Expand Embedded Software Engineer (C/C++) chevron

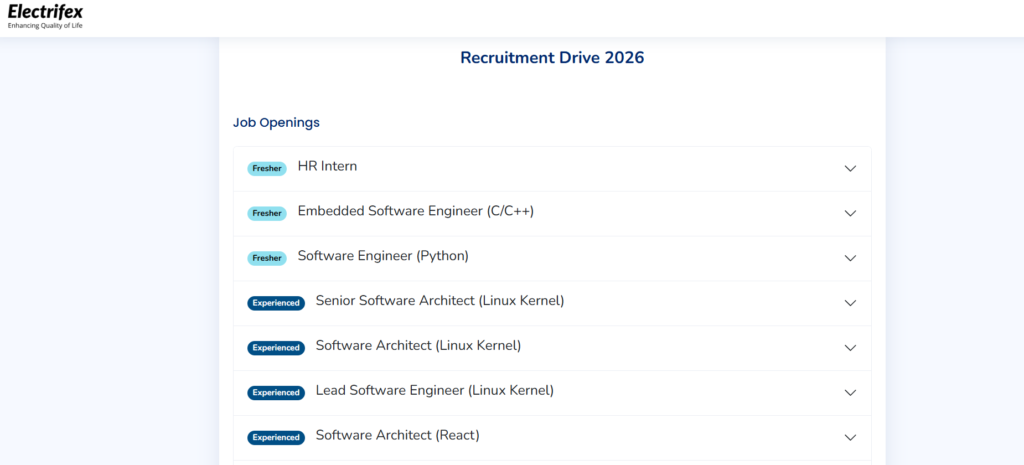click(850, 213)
